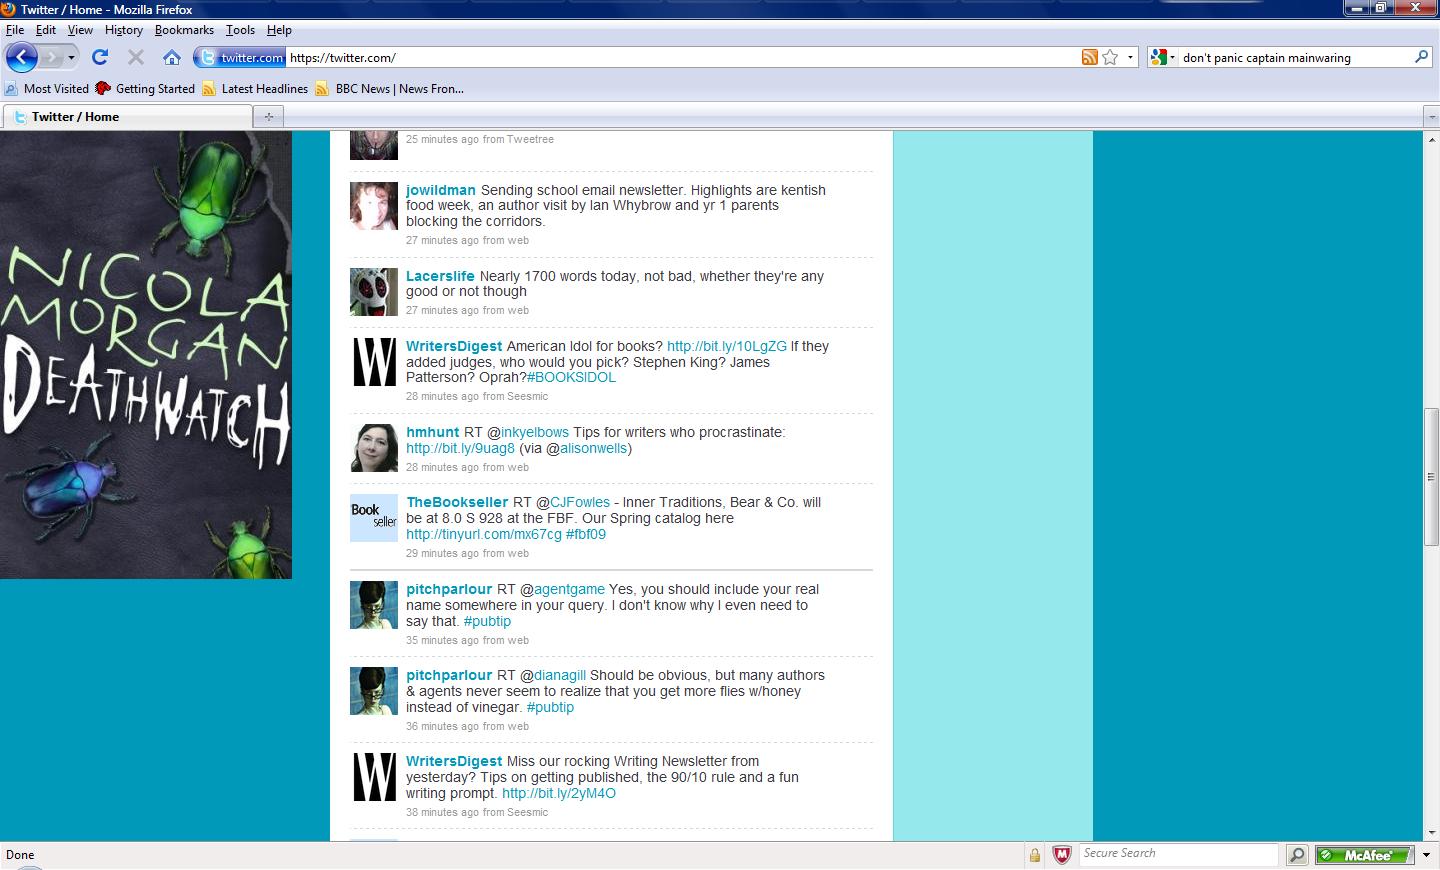Screen dimensions: 1440x870
Task: Click the browser Back button
Action: (x=22, y=57)
